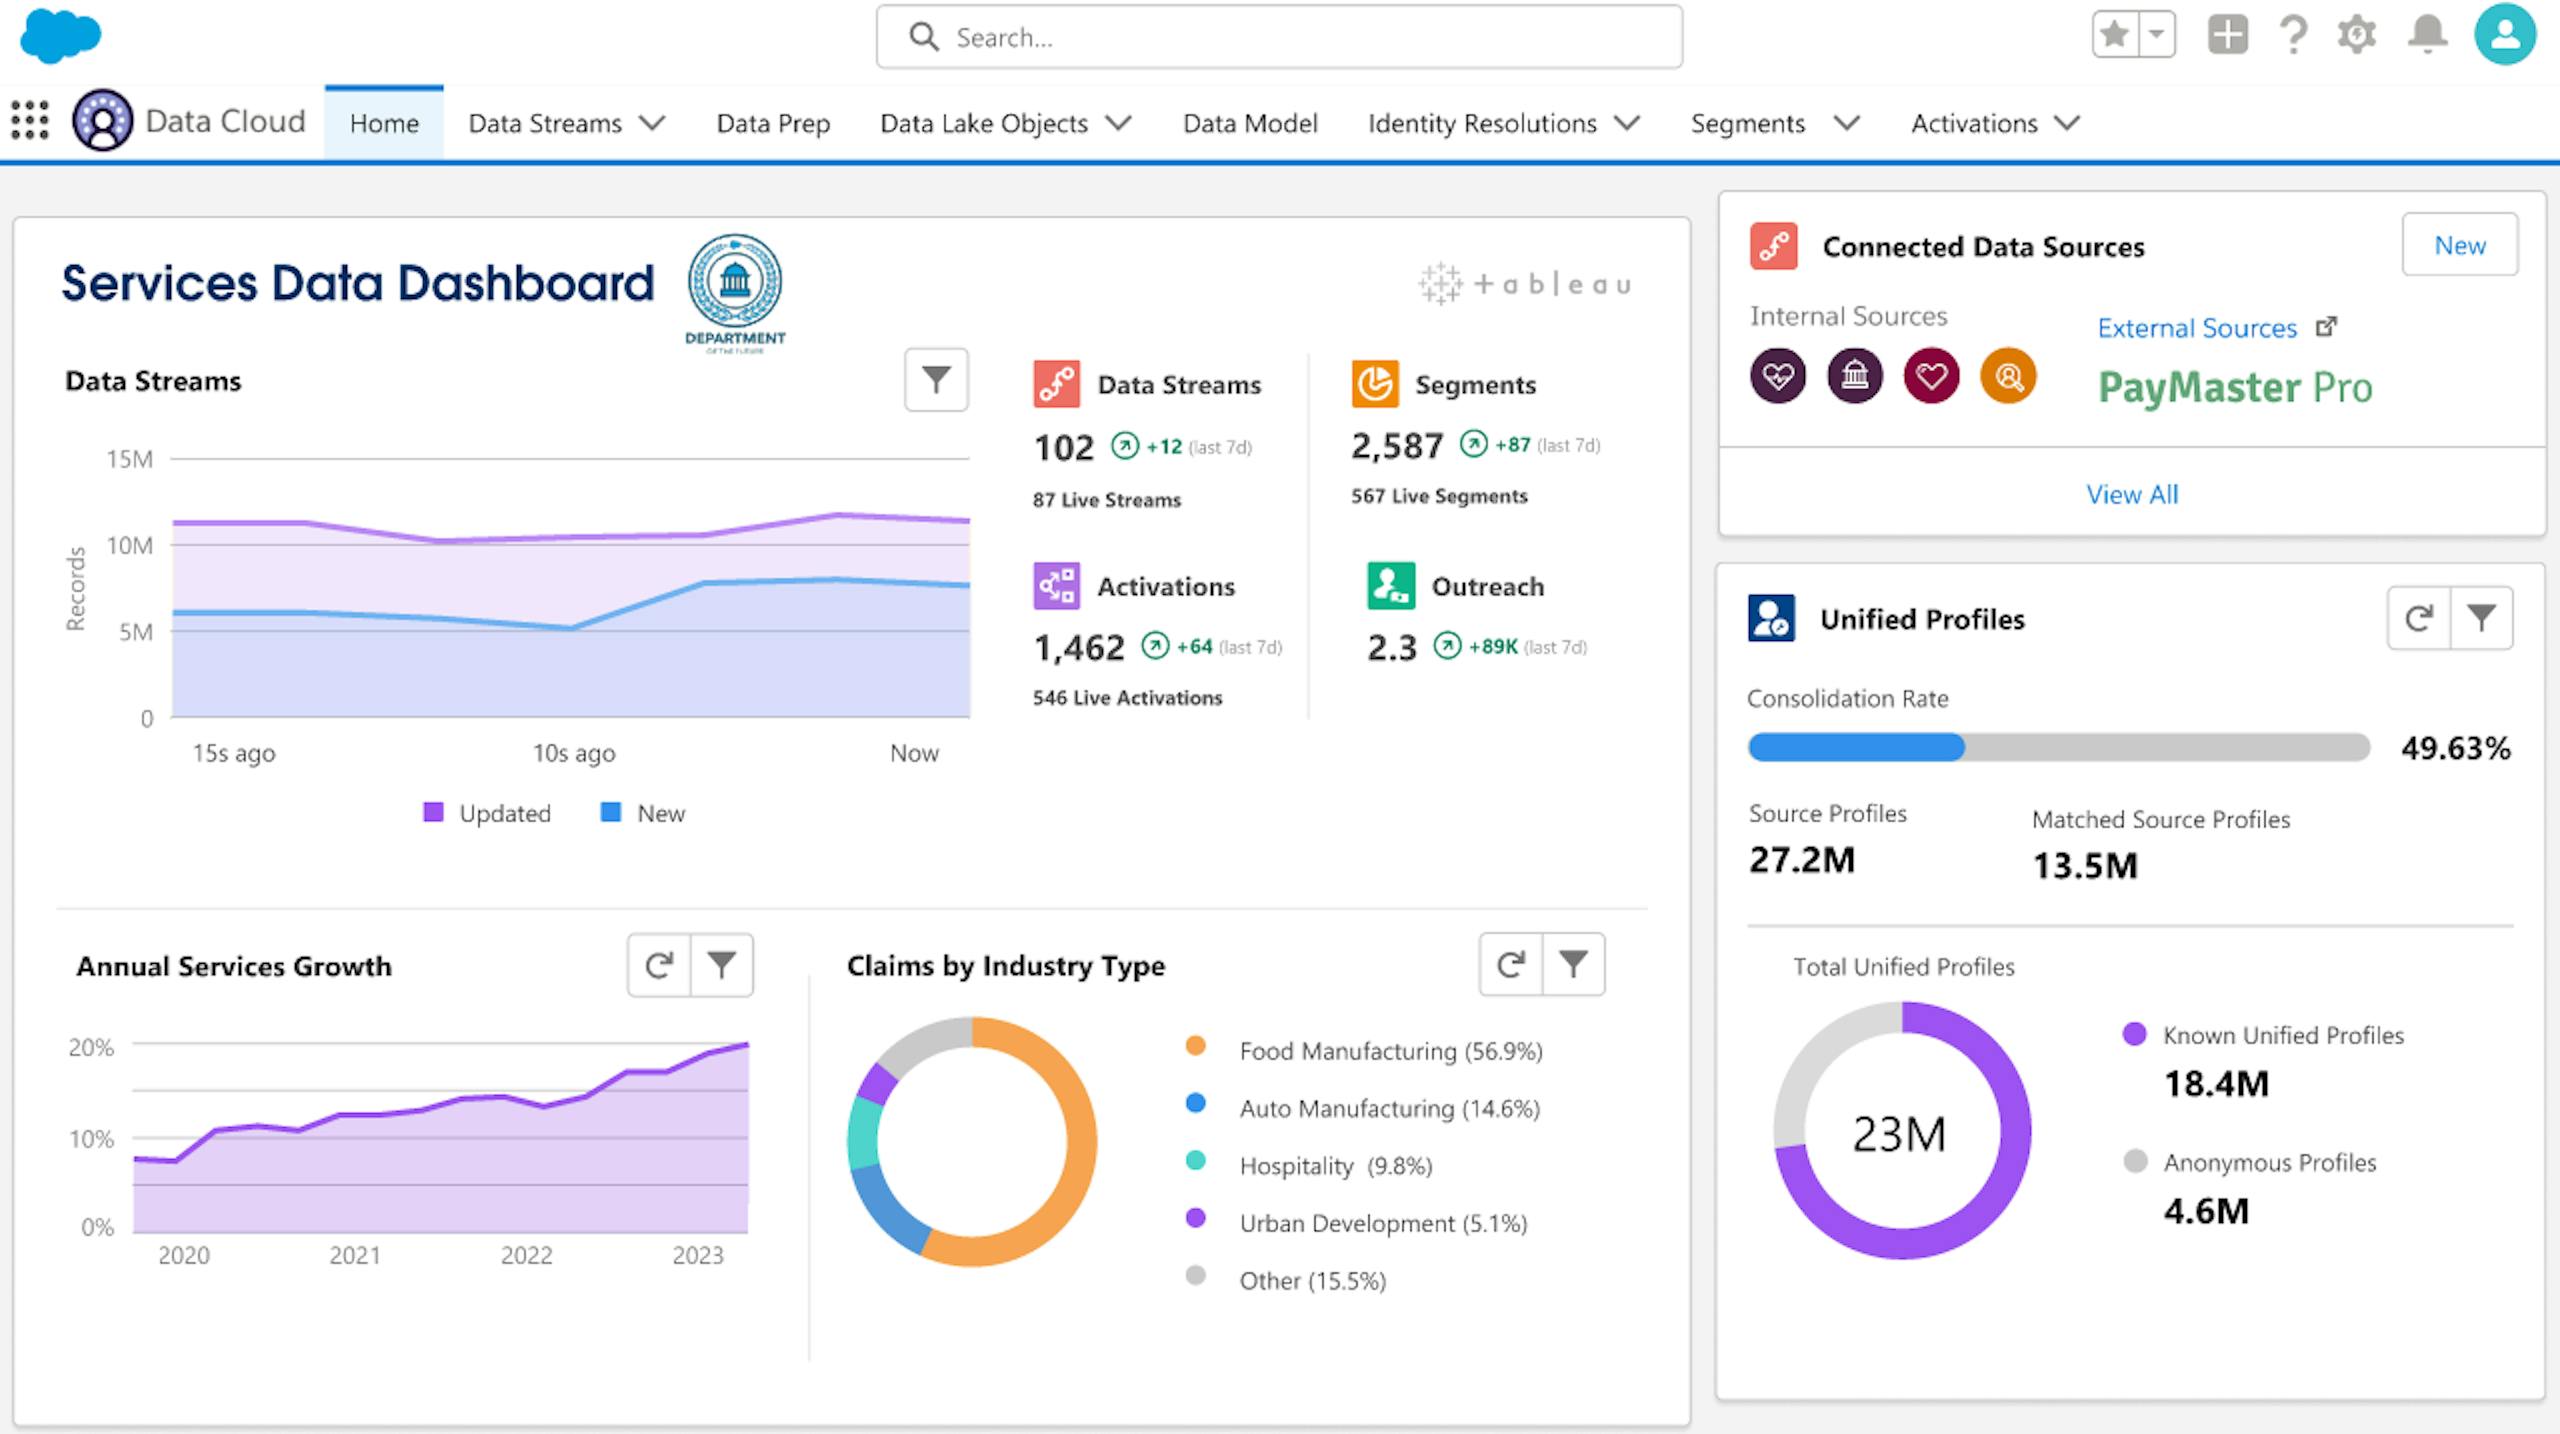Switch to the Data Model tab
Screen dimensions: 2560x1434
pyautogui.click(x=1250, y=123)
